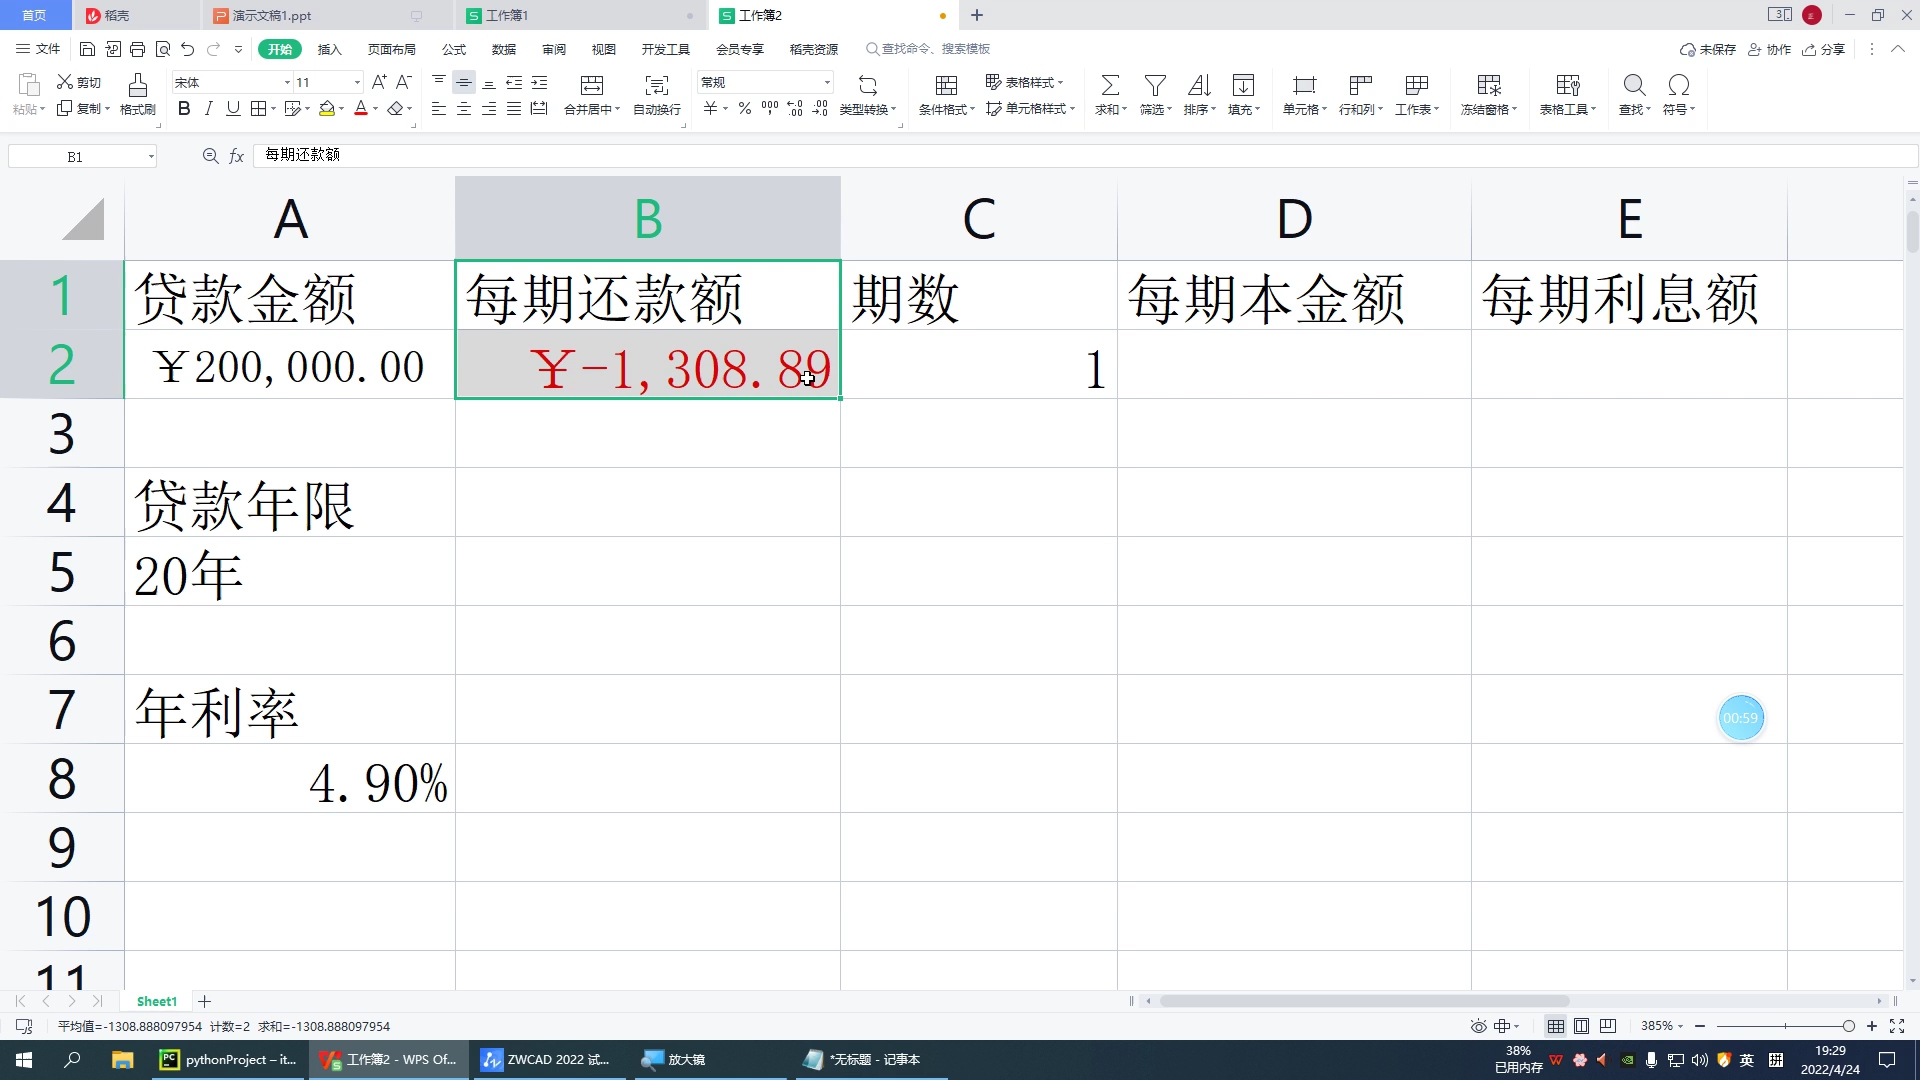Click the Conditional Formatting (条件格式) icon
Screen dimensions: 1920x1080
click(946, 85)
